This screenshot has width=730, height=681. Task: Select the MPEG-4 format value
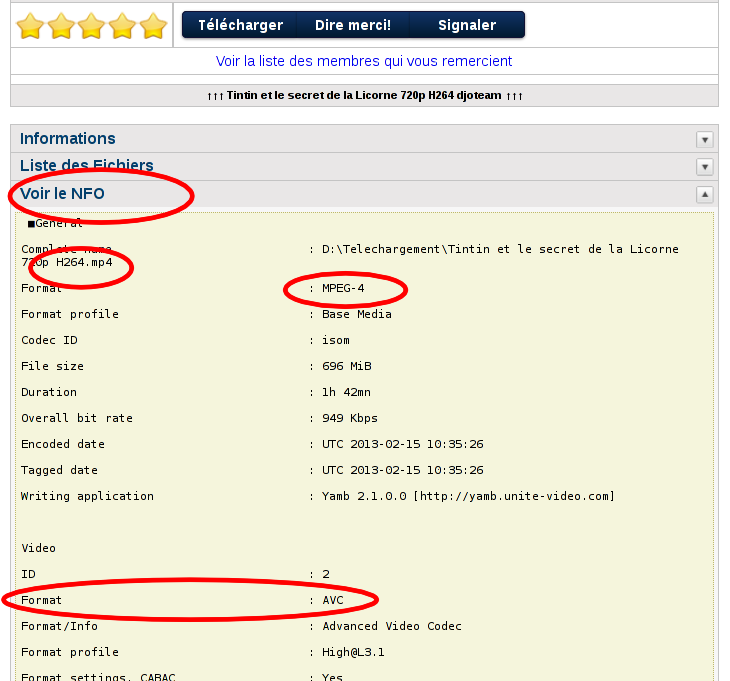pyautogui.click(x=343, y=289)
